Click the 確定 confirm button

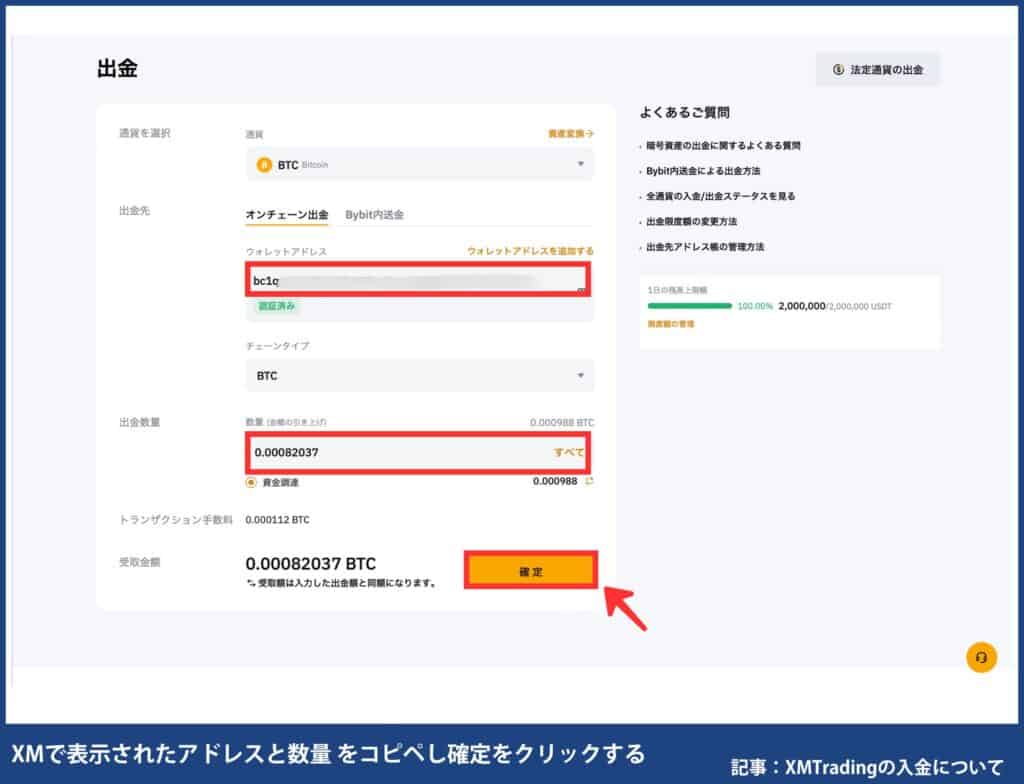coord(531,570)
